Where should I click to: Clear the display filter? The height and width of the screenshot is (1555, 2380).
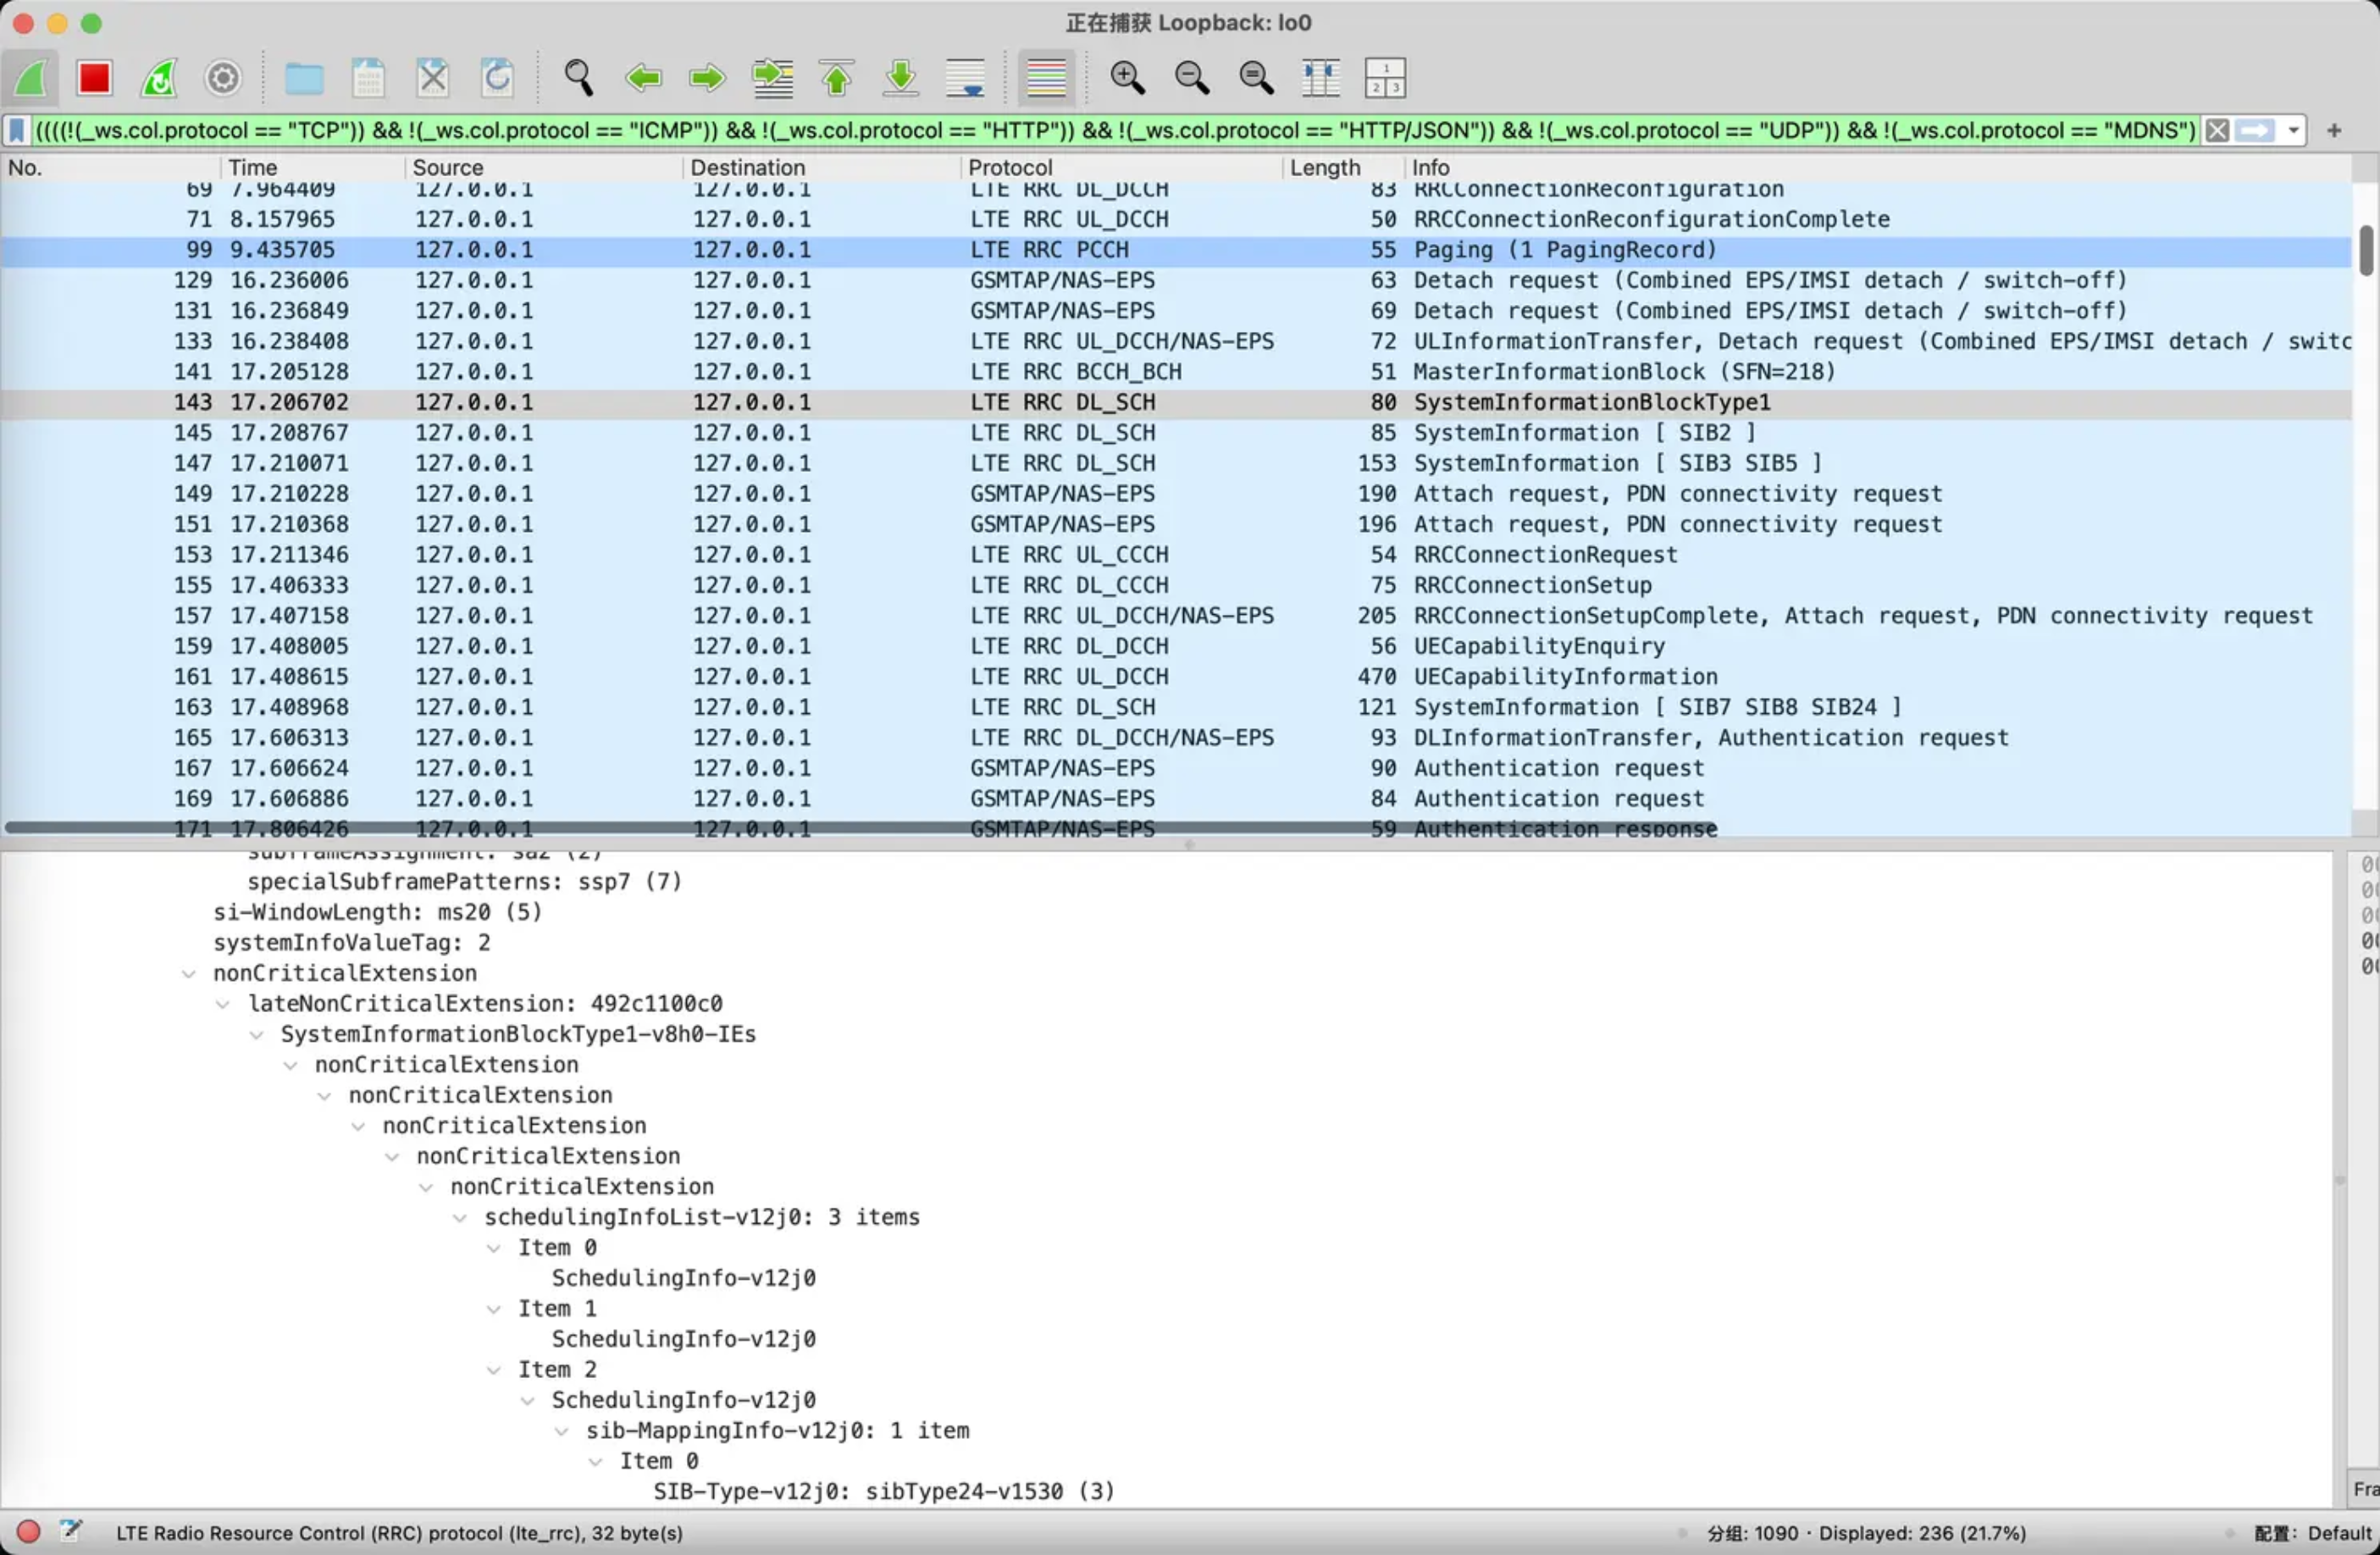pos(2217,130)
